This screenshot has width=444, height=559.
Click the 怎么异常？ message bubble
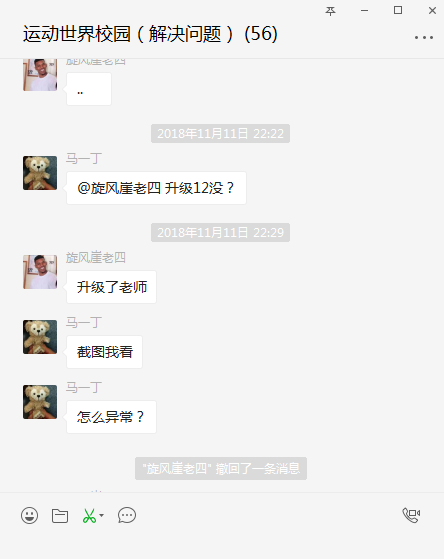(111, 417)
